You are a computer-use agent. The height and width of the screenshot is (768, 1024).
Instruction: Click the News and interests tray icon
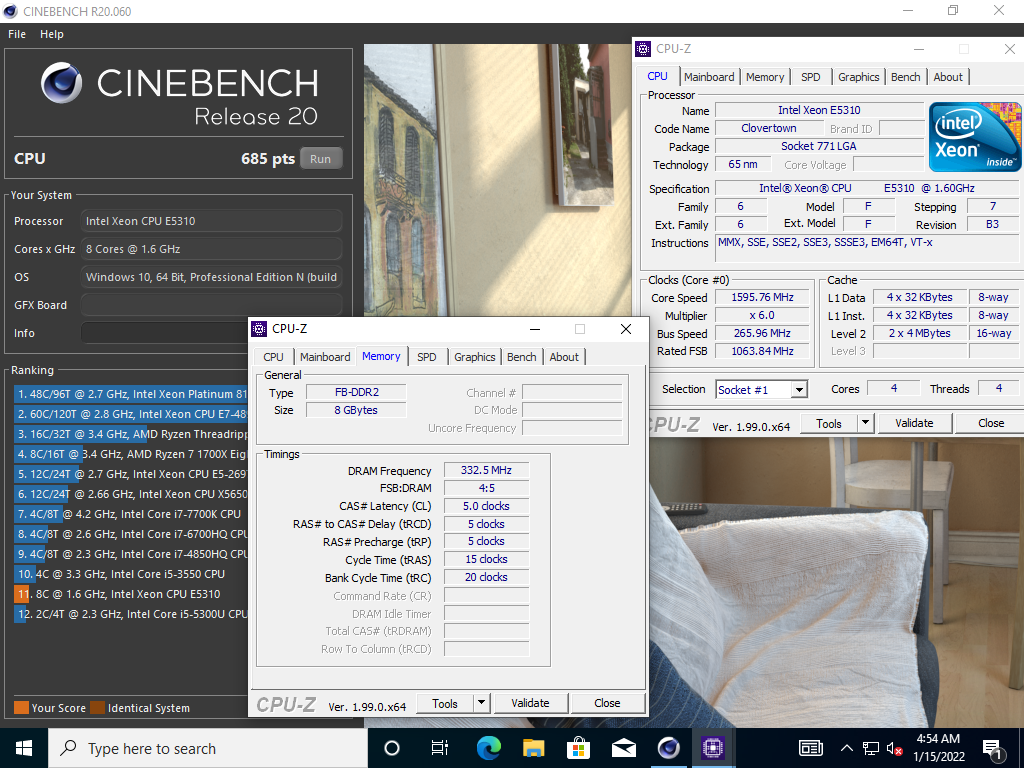pos(811,748)
